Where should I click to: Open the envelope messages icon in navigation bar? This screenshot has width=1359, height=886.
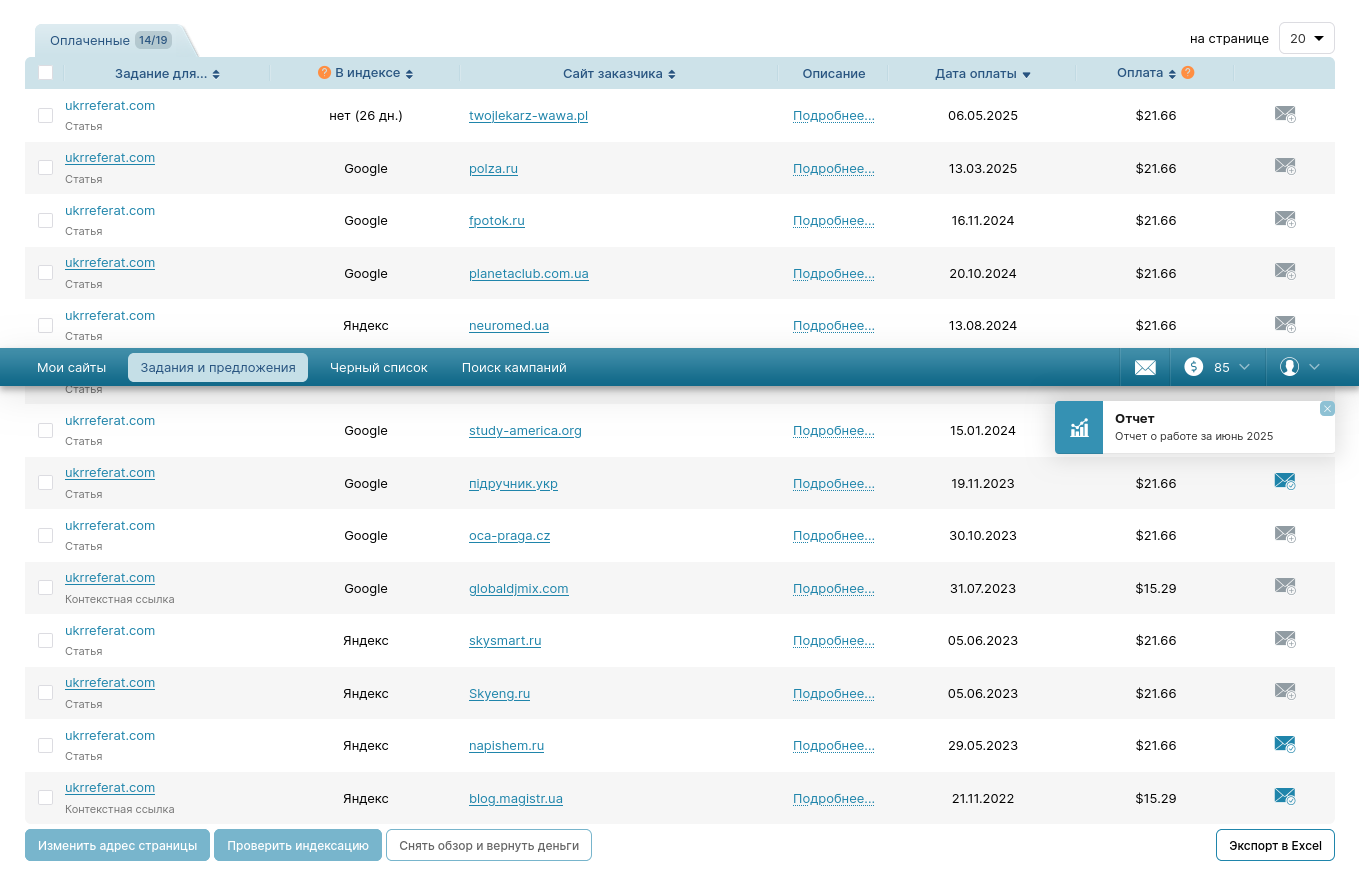(x=1145, y=368)
